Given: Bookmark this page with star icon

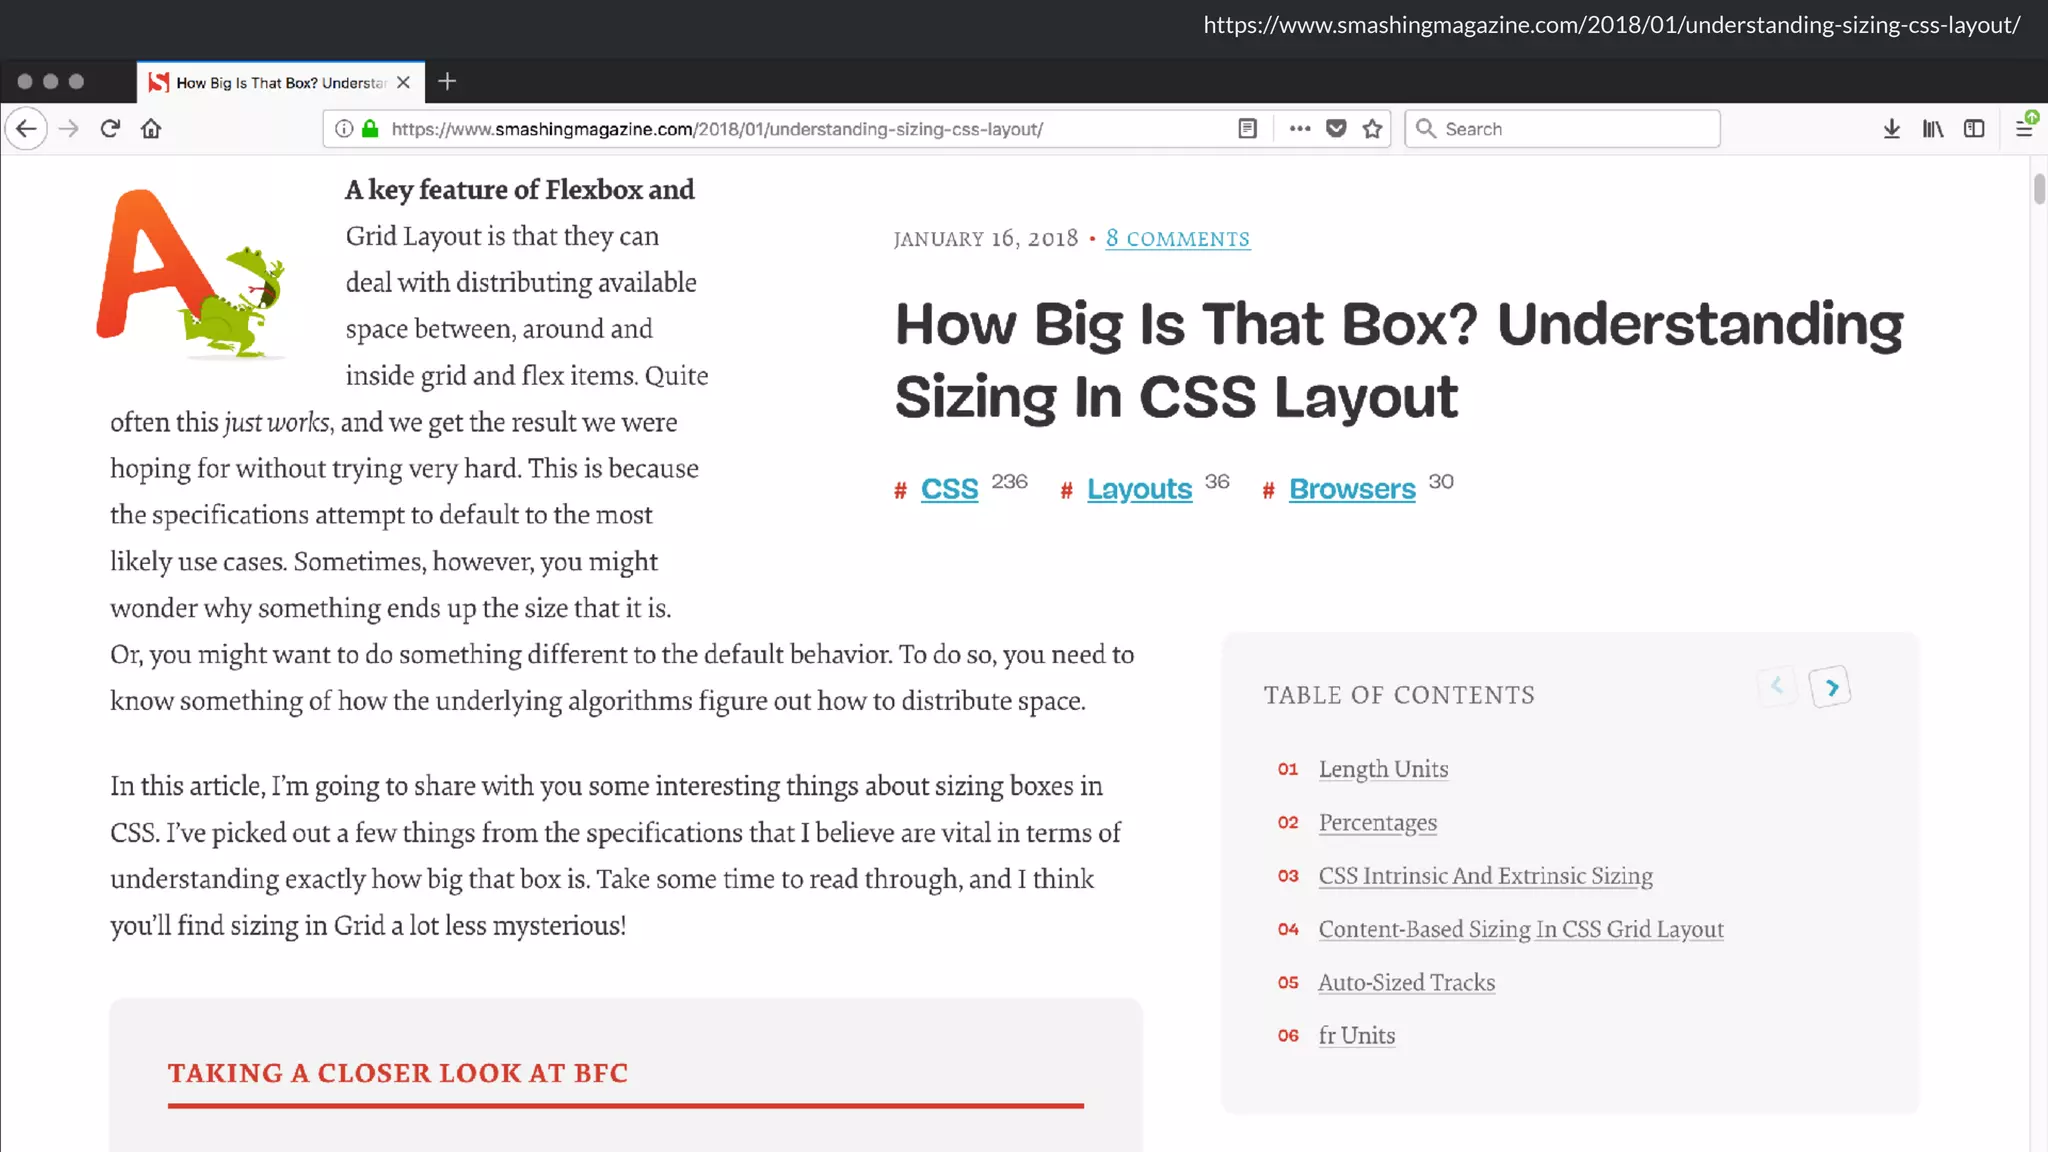Looking at the screenshot, I should click(1372, 129).
